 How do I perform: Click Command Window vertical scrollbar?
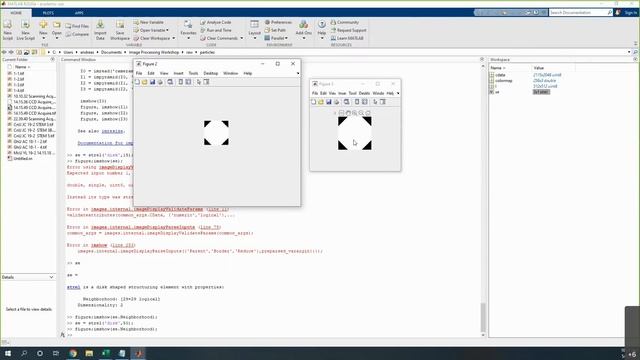pyautogui.click(x=483, y=318)
